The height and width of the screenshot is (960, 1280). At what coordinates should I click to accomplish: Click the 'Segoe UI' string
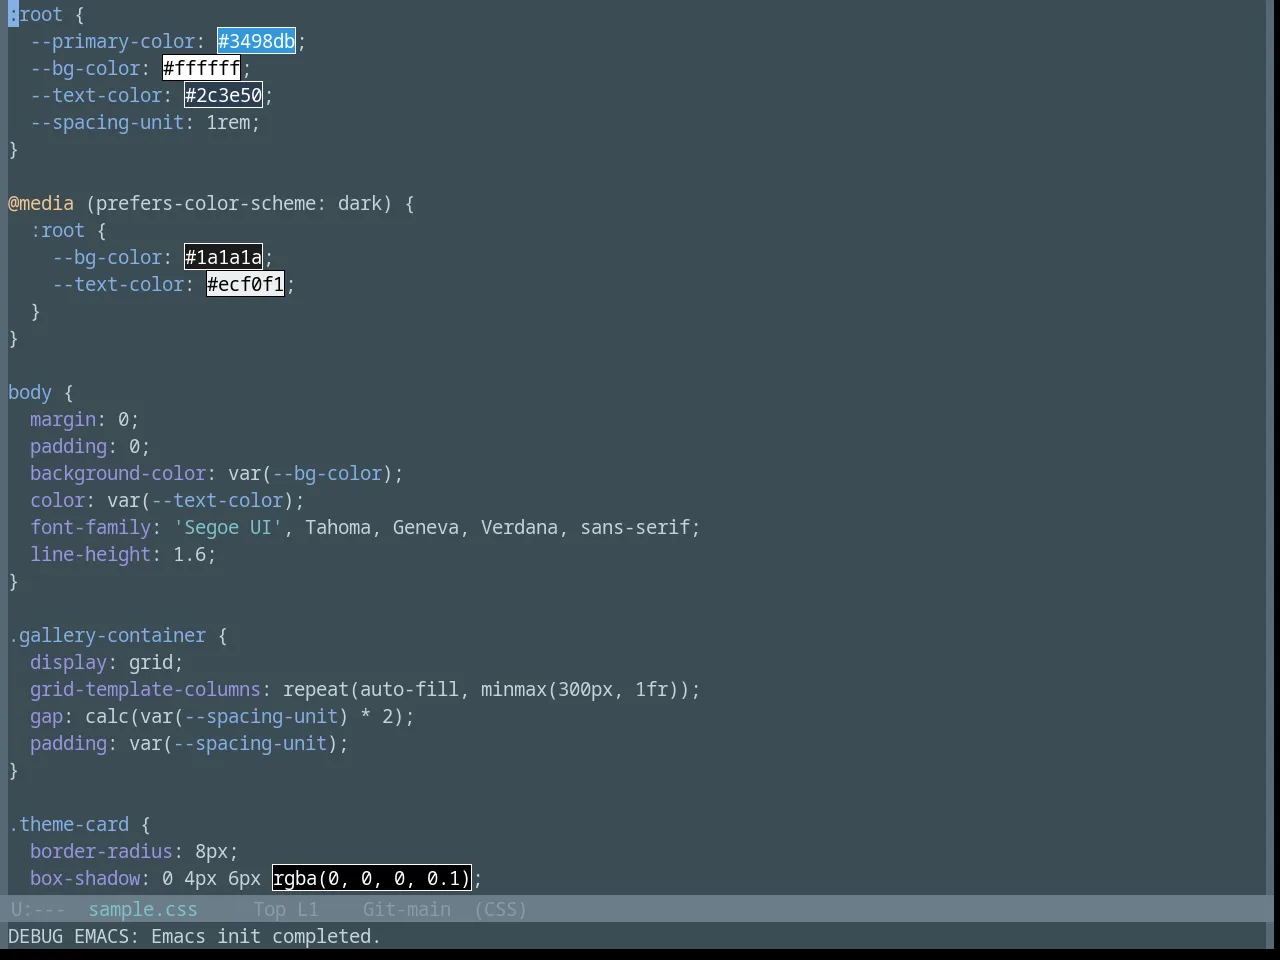(228, 527)
